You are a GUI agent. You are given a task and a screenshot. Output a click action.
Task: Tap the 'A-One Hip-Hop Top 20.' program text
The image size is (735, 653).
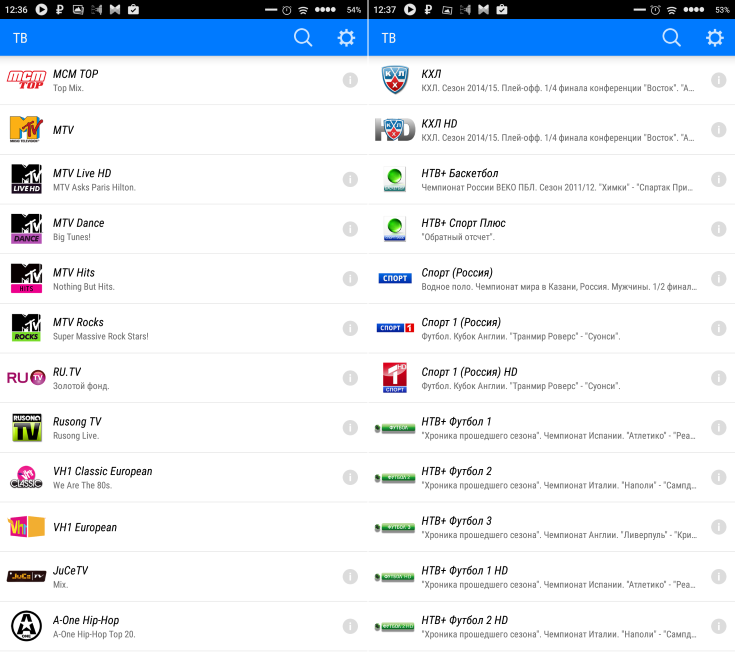pos(94,635)
